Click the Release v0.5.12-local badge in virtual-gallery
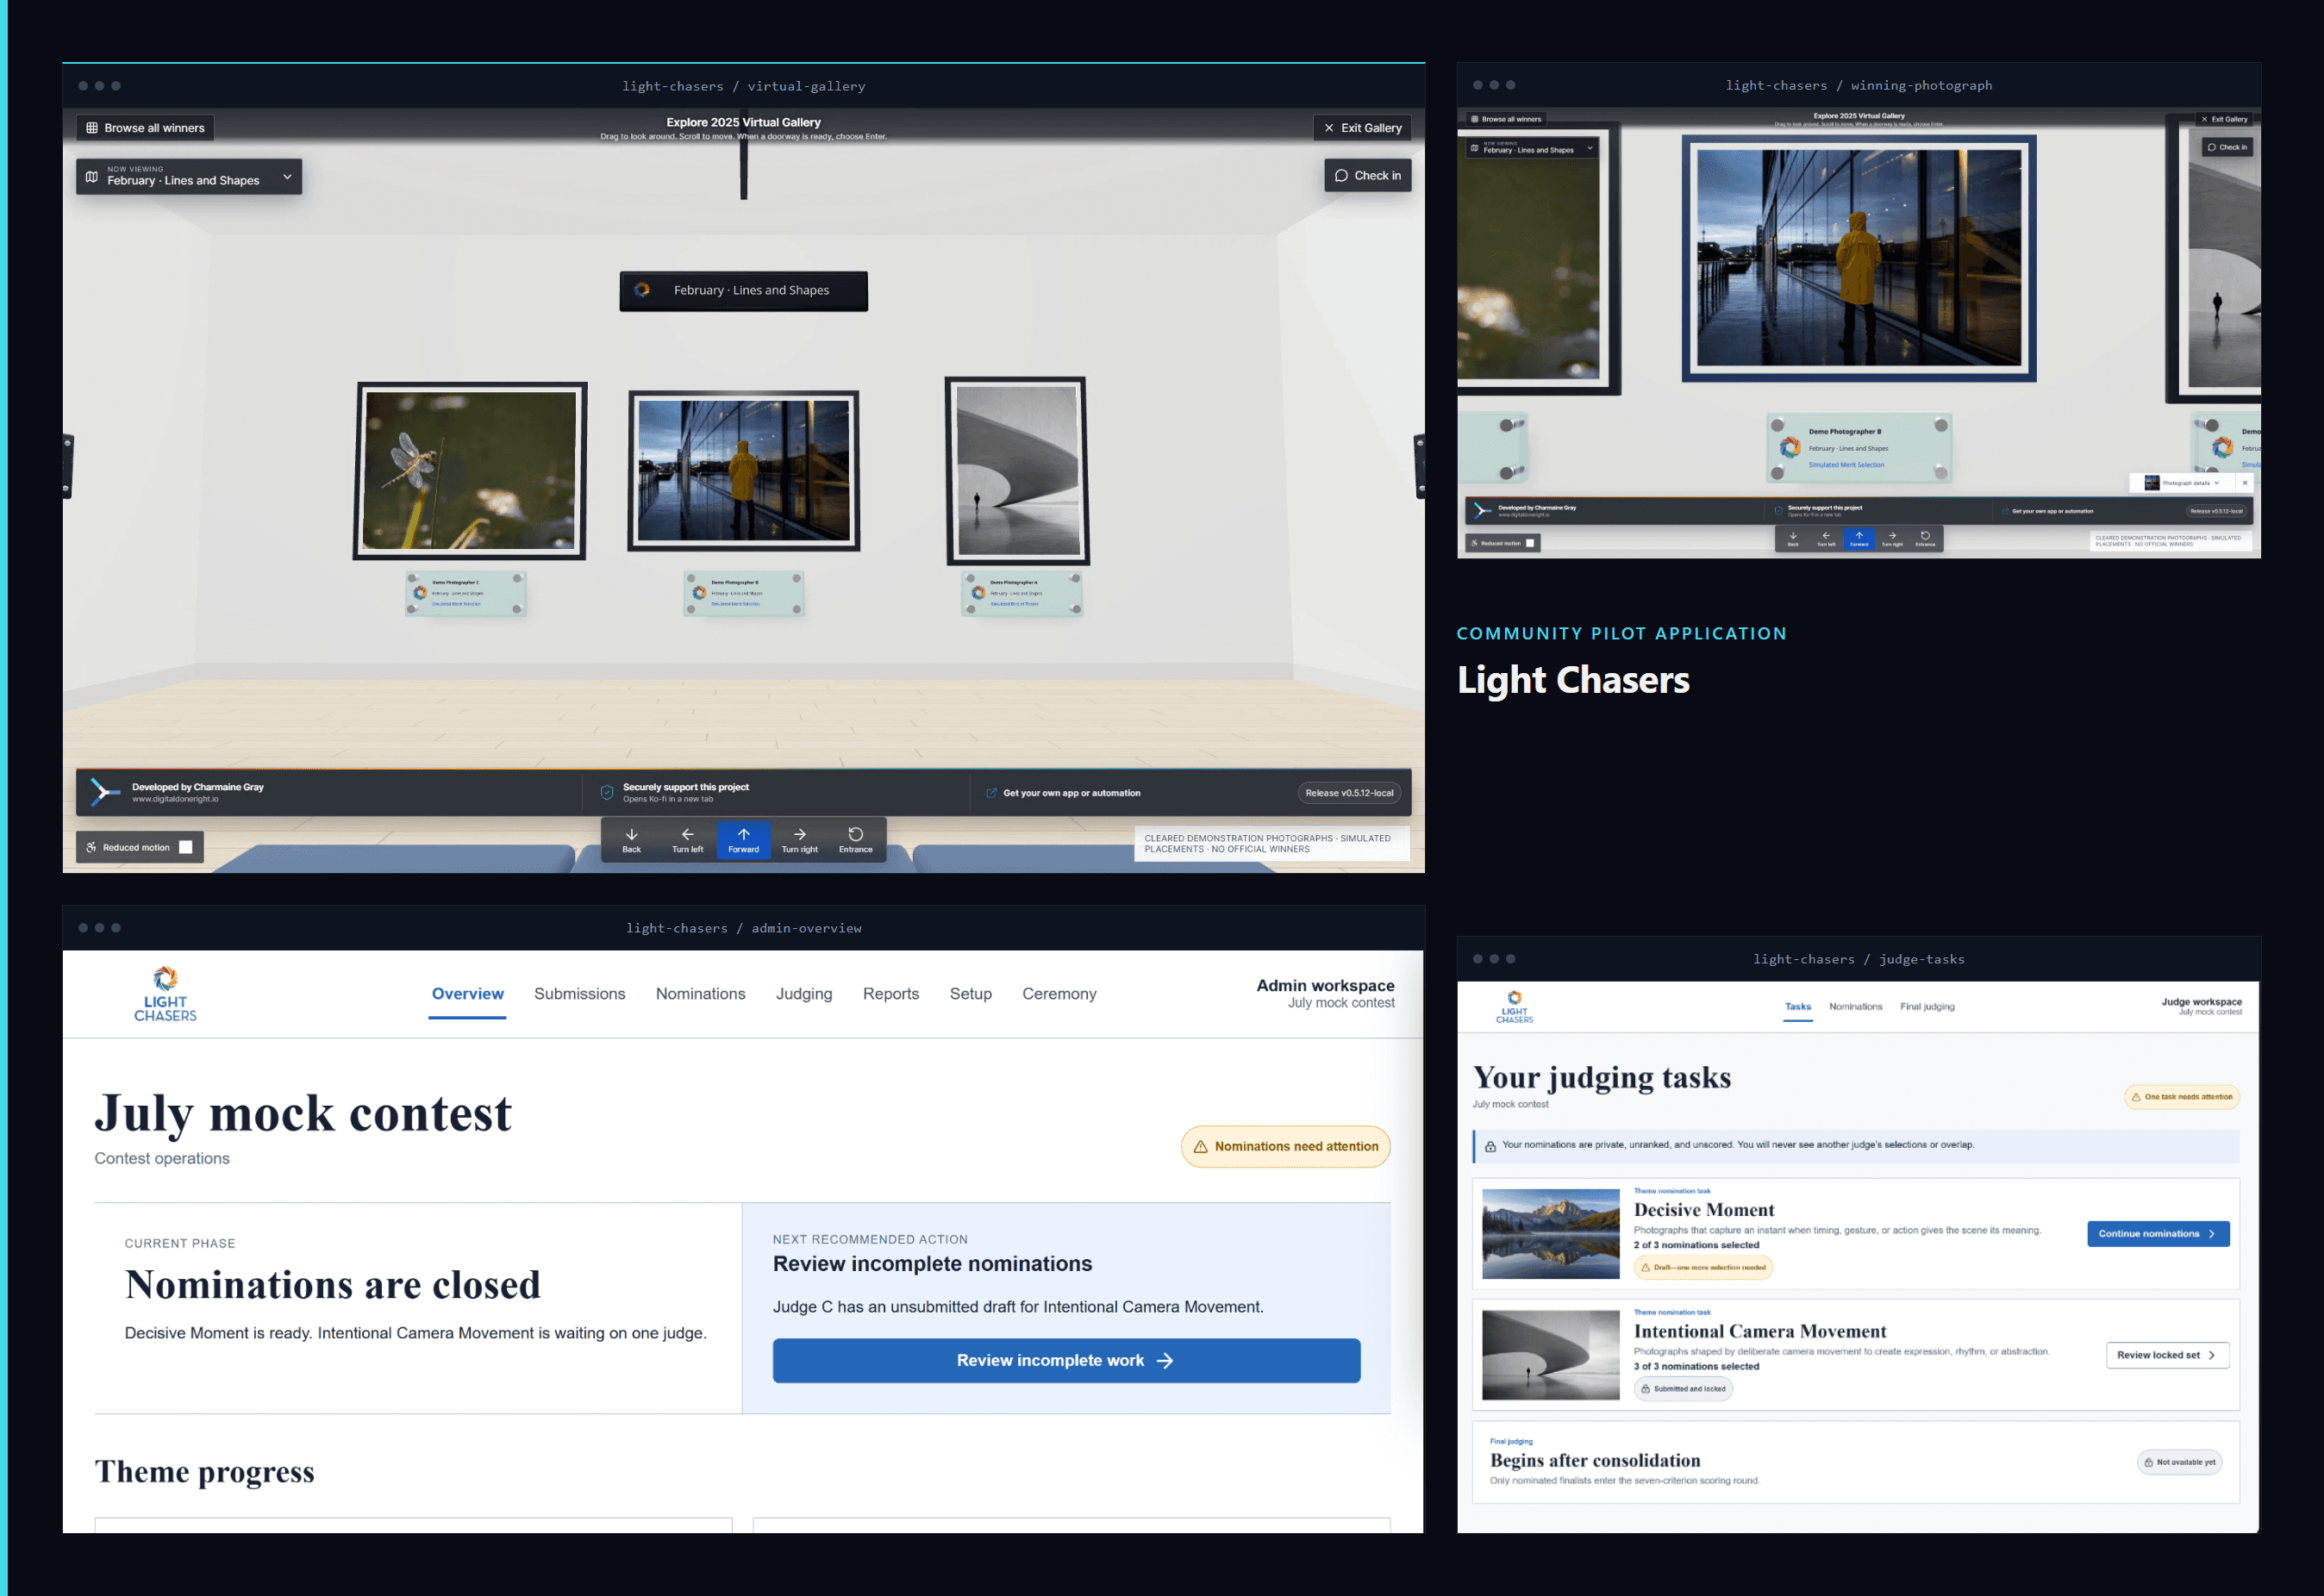2324x1596 pixels. point(1349,793)
